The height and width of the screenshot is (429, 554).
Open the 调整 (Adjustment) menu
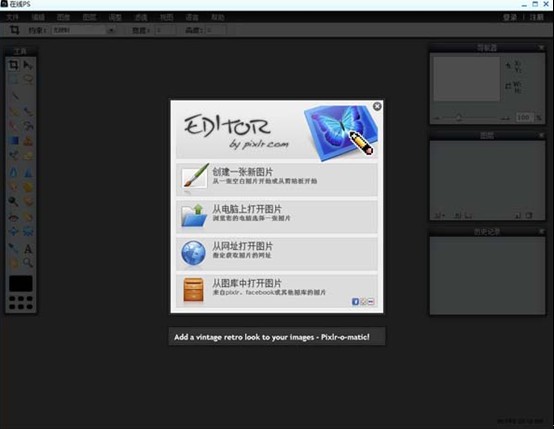115,17
